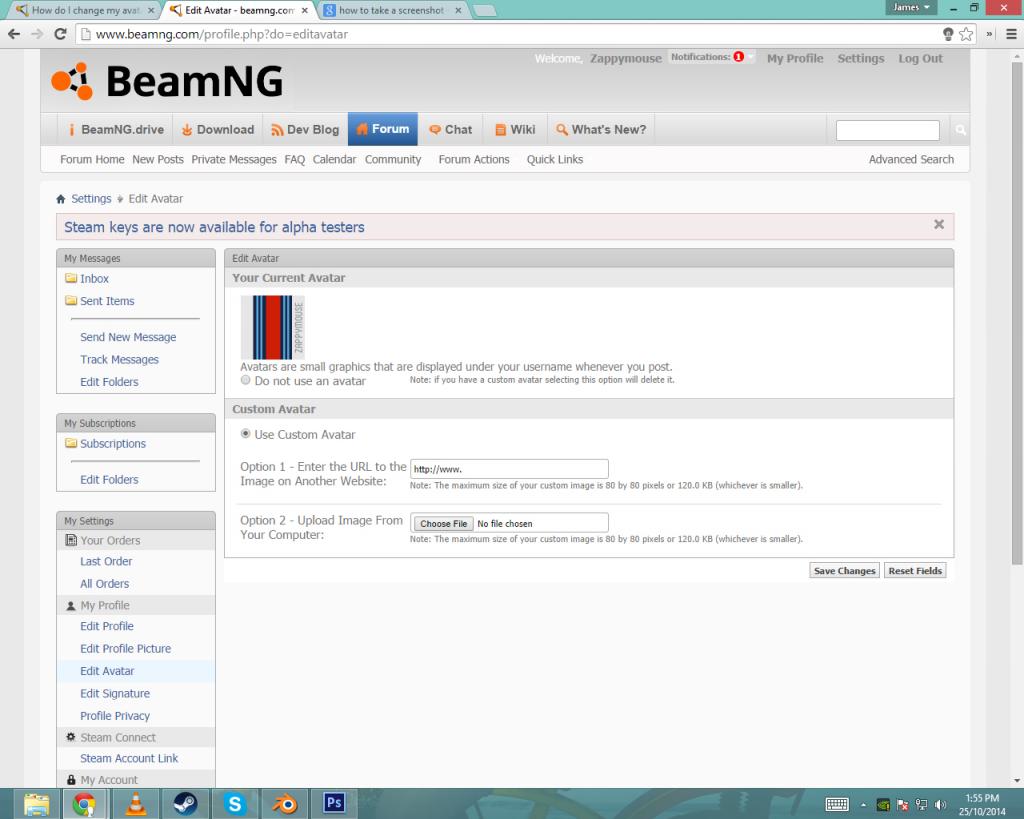
Task: Click the volume icon in system tray
Action: point(940,805)
